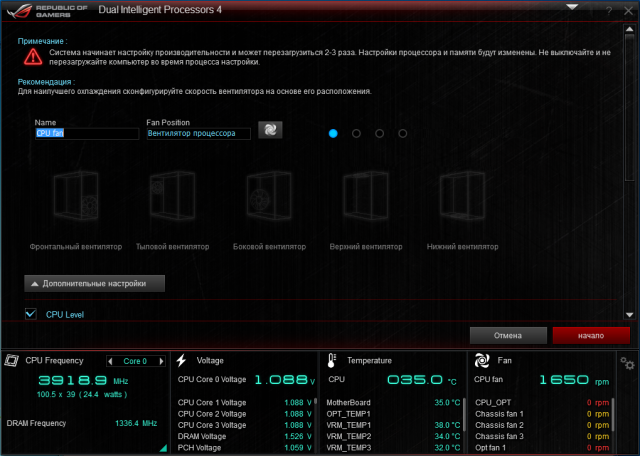Click the Chassis fan 1 row

542,414
